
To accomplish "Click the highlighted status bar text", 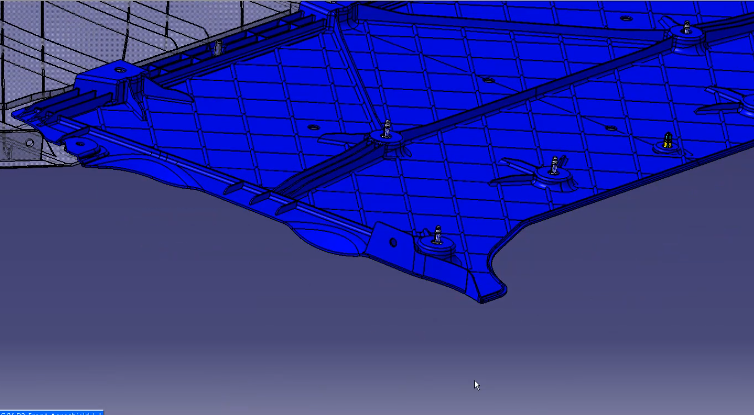I will click(52, 411).
